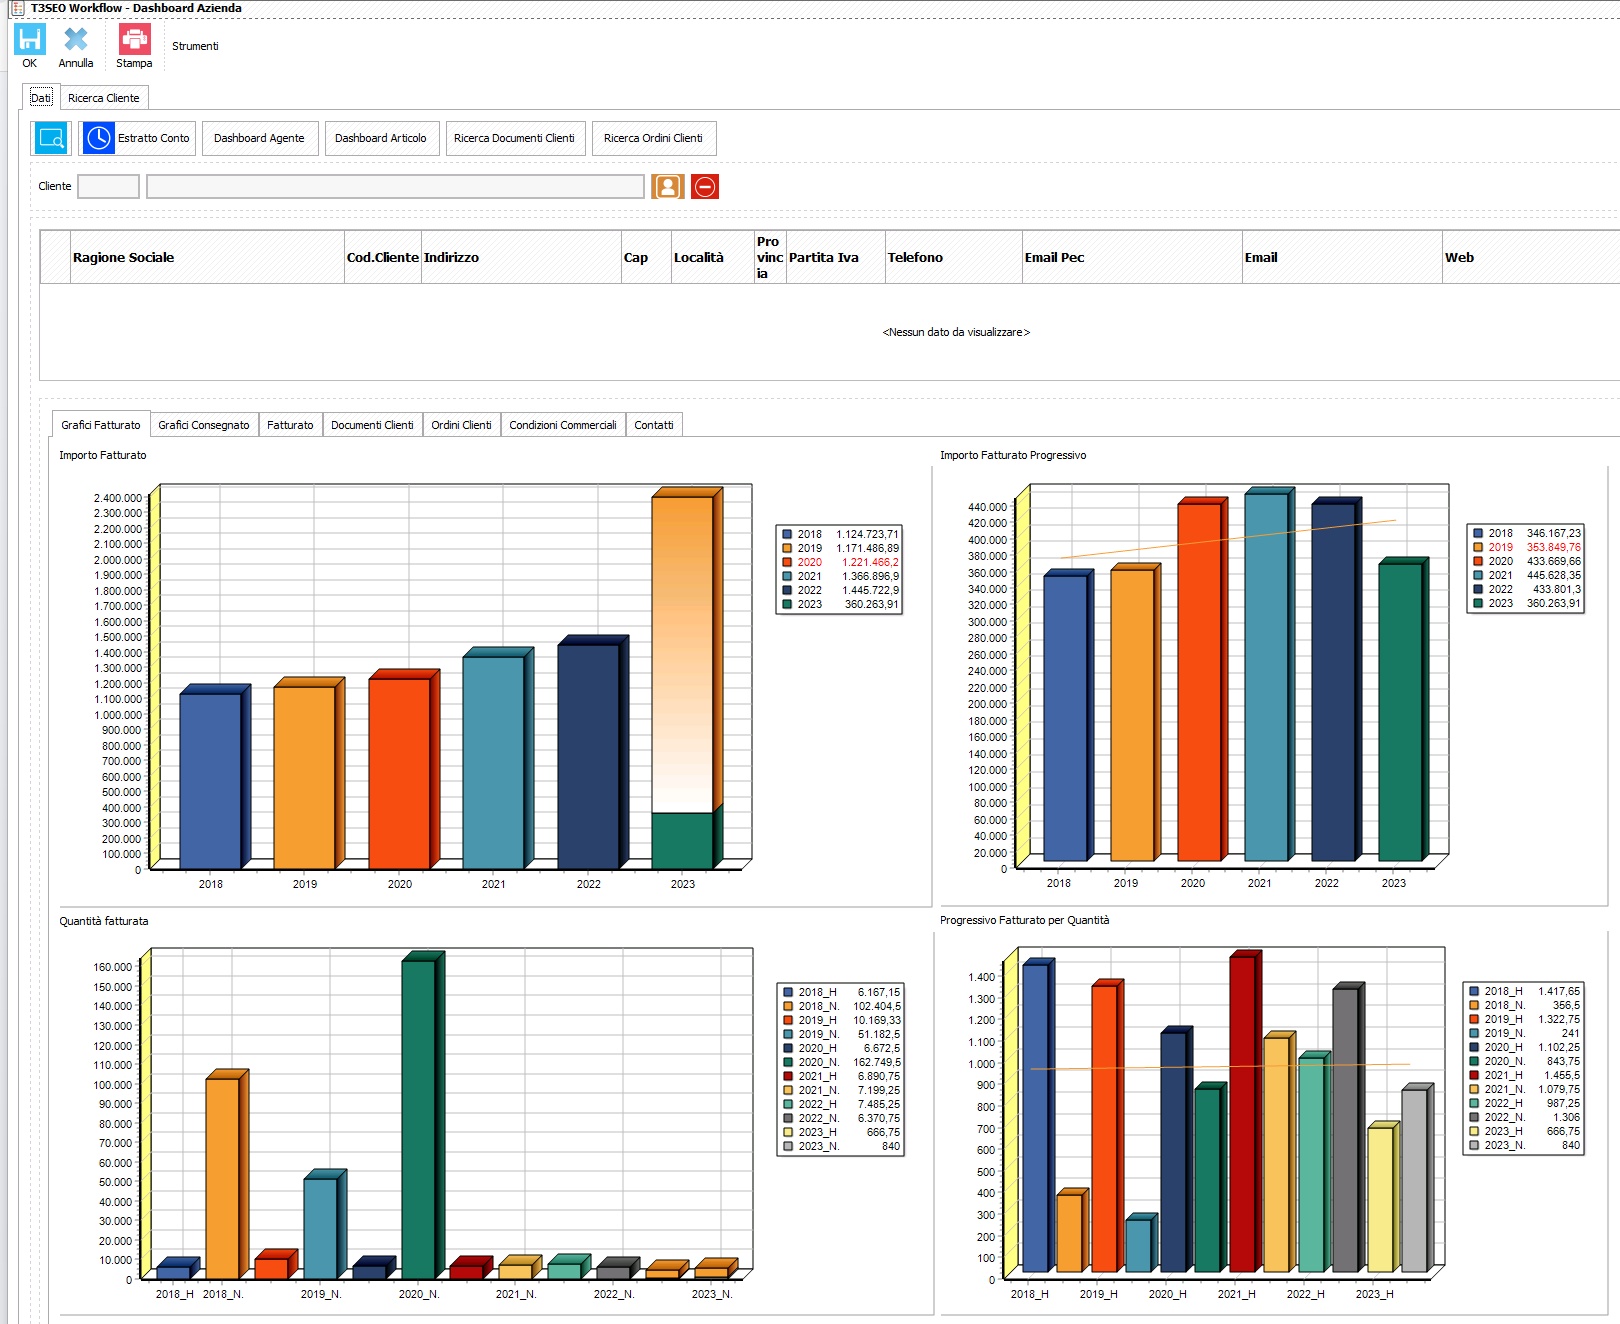Click the clock icon beside Estratto Conto
Screen dimensions: 1620x1324
click(x=99, y=138)
